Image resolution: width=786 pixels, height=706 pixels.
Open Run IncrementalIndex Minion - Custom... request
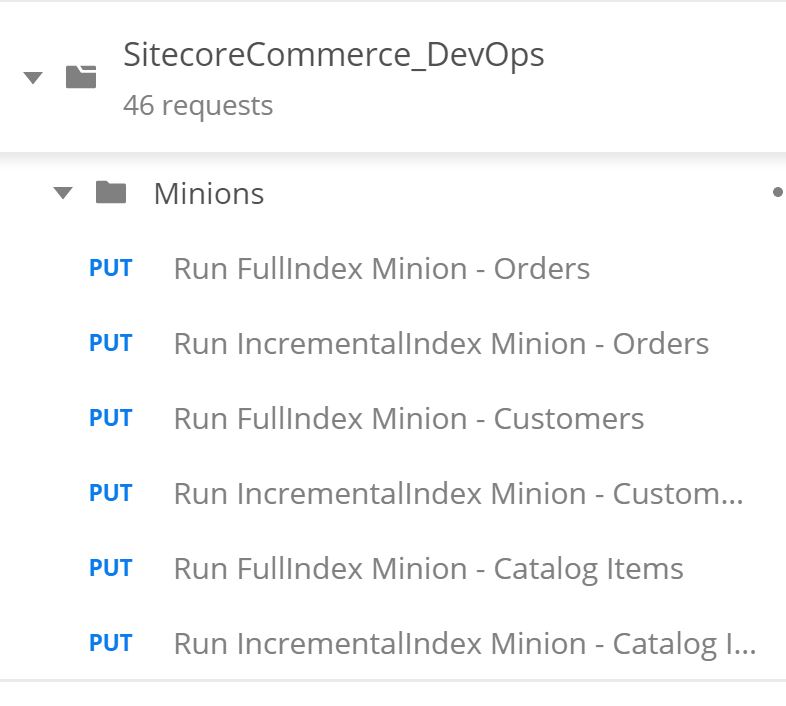458,494
